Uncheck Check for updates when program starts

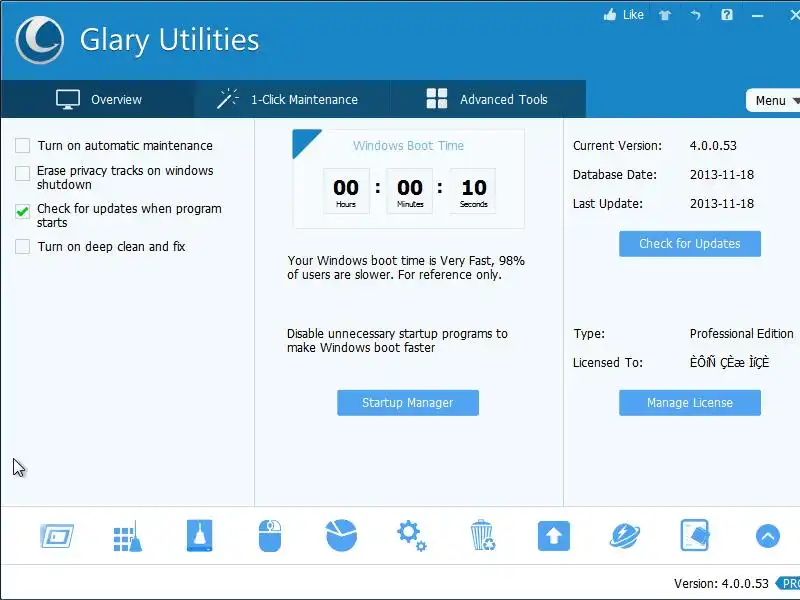[22, 211]
